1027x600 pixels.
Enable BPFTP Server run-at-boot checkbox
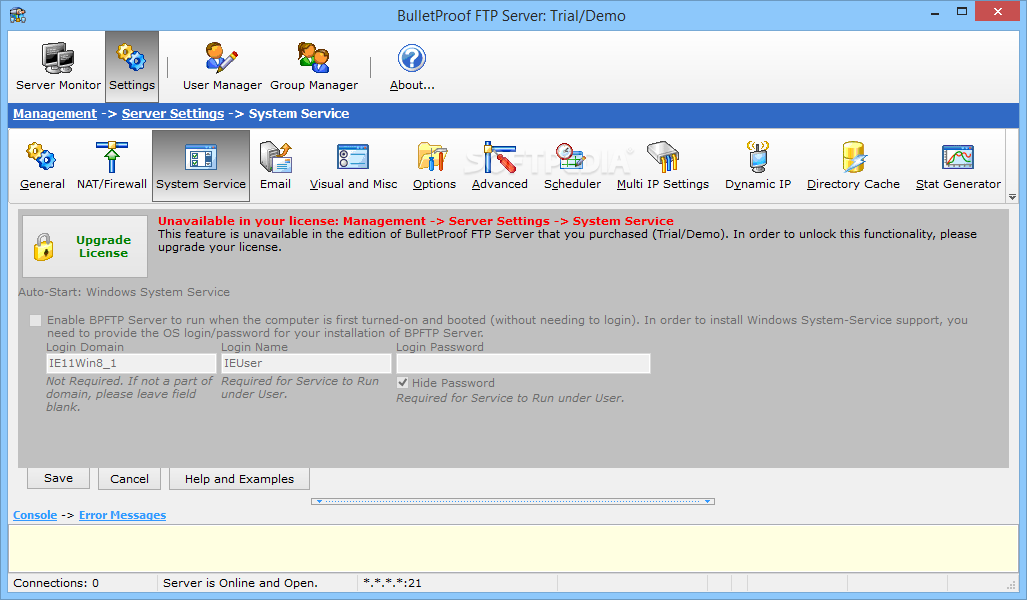(x=35, y=320)
